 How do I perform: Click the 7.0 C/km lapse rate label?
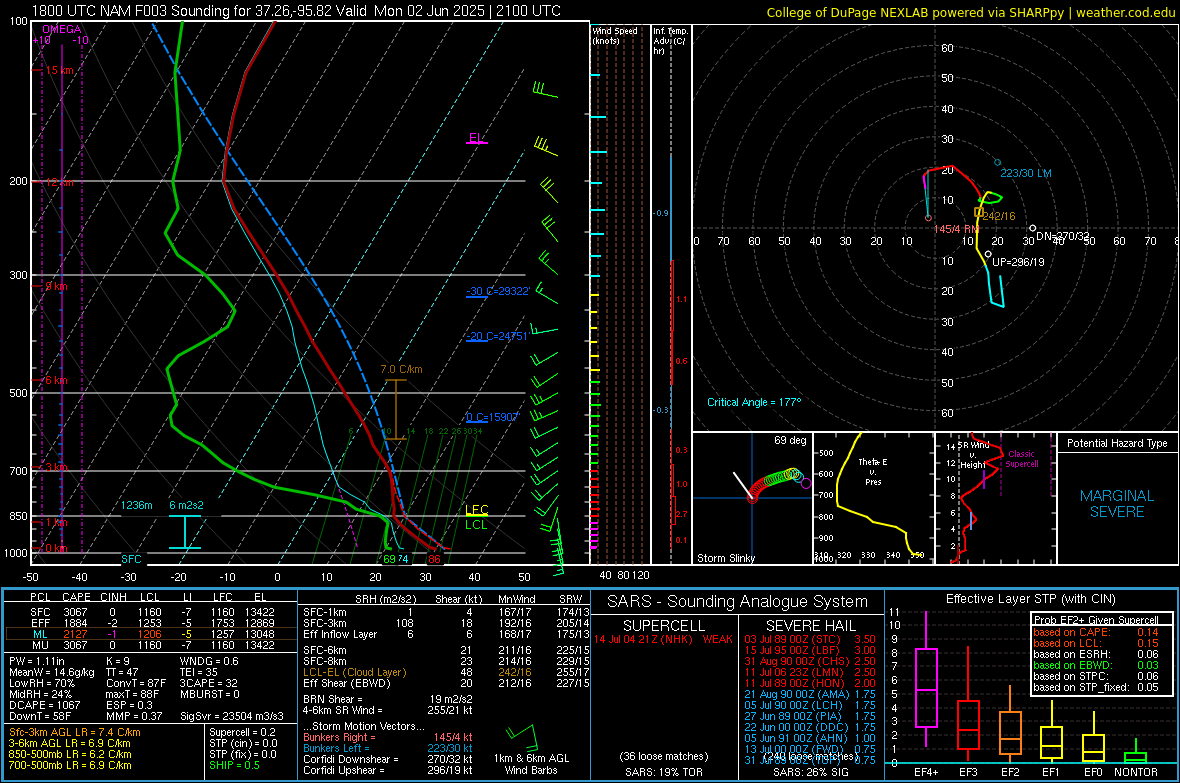coord(401,369)
